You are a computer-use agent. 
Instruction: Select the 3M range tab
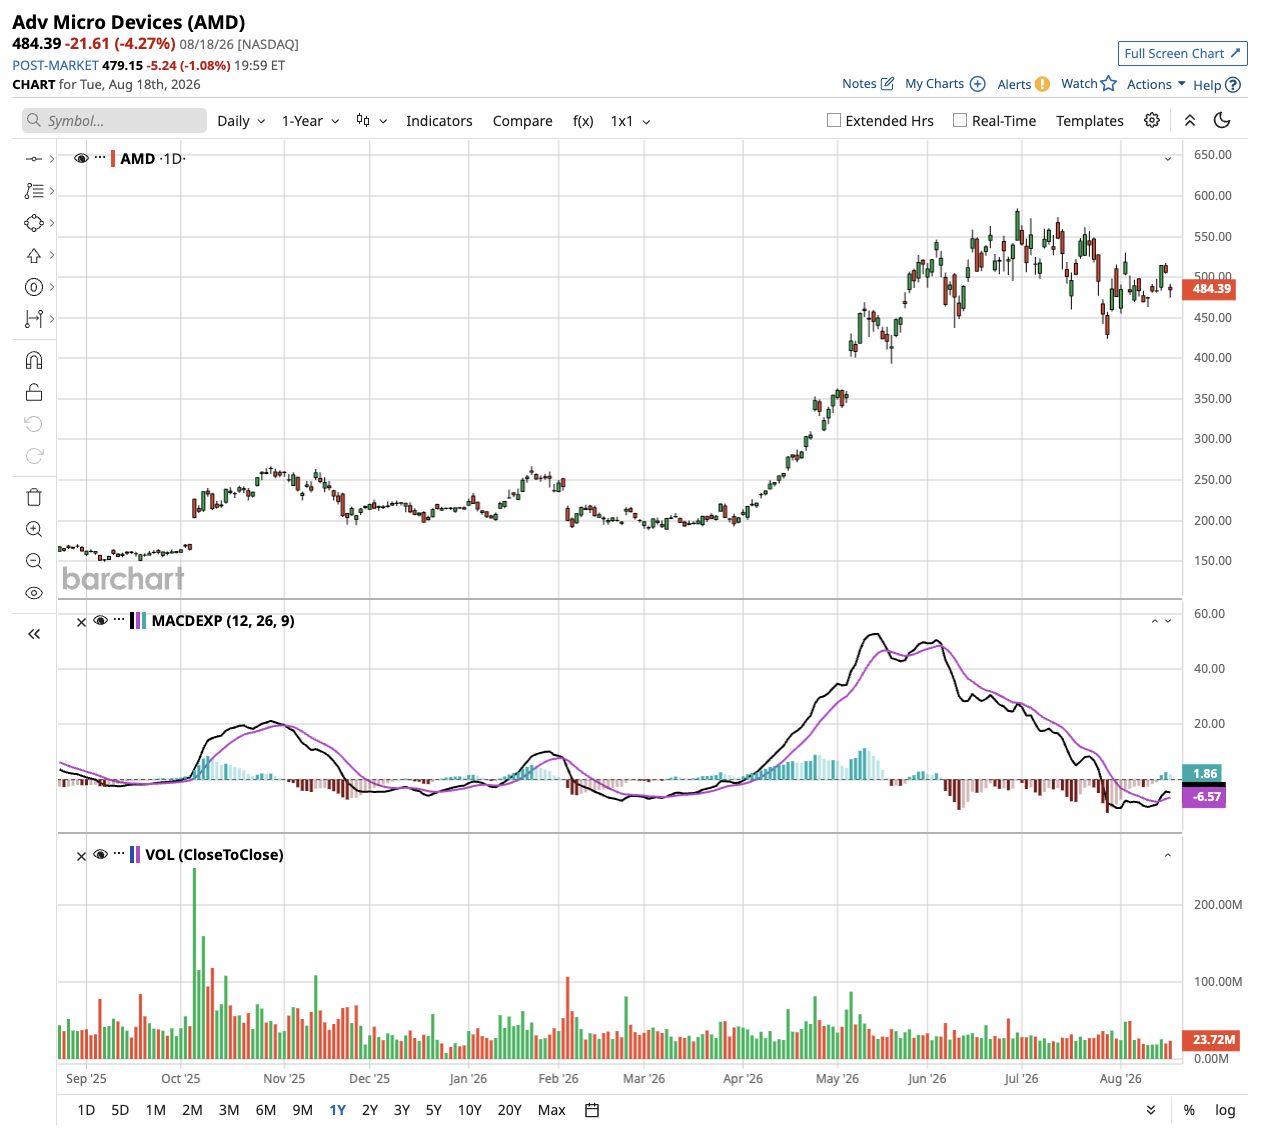click(229, 1110)
